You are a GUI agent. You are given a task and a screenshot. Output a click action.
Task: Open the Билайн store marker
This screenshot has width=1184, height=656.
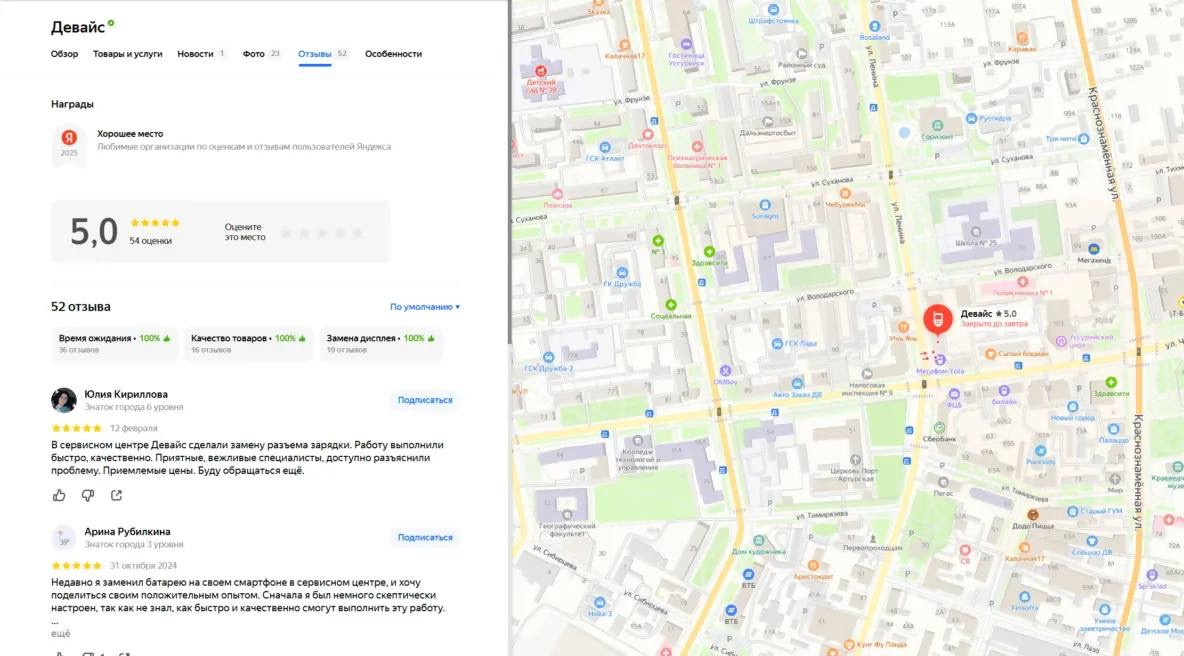click(1004, 390)
